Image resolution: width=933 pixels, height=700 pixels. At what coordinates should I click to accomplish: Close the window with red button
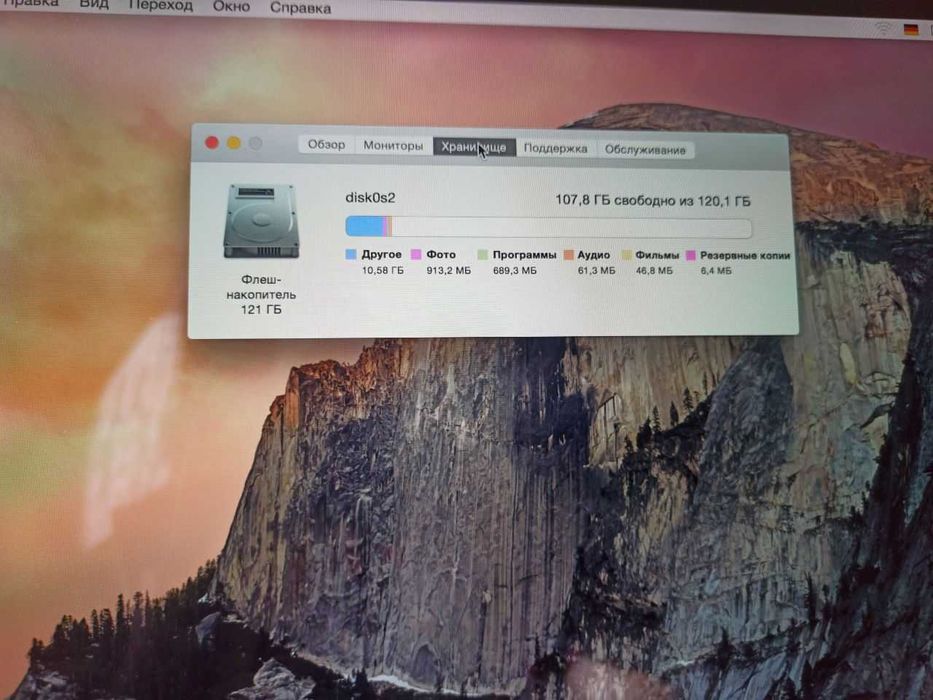click(212, 143)
